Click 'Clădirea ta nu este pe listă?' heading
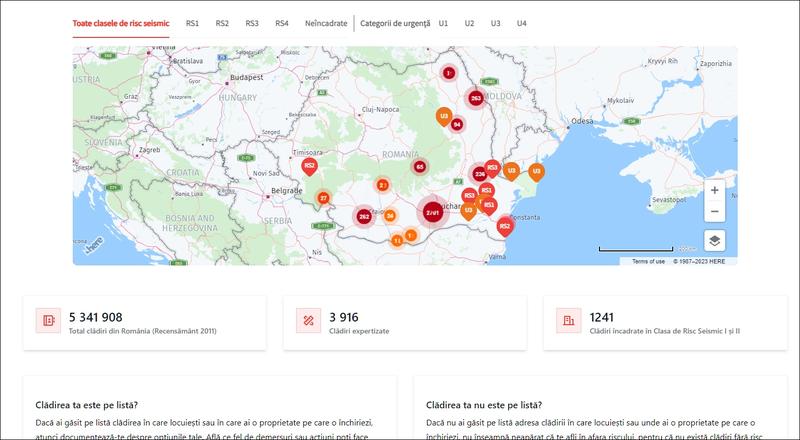This screenshot has width=800, height=440. pos(484,405)
